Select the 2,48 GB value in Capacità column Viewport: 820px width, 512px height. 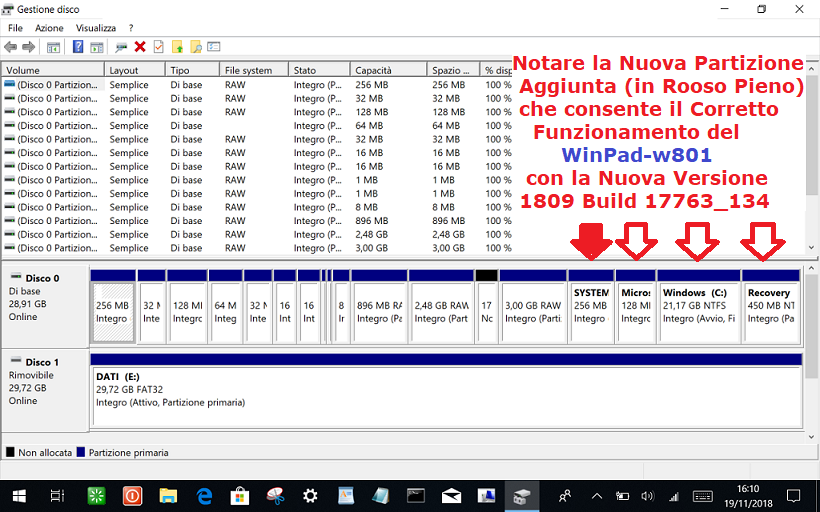pyautogui.click(x=371, y=234)
